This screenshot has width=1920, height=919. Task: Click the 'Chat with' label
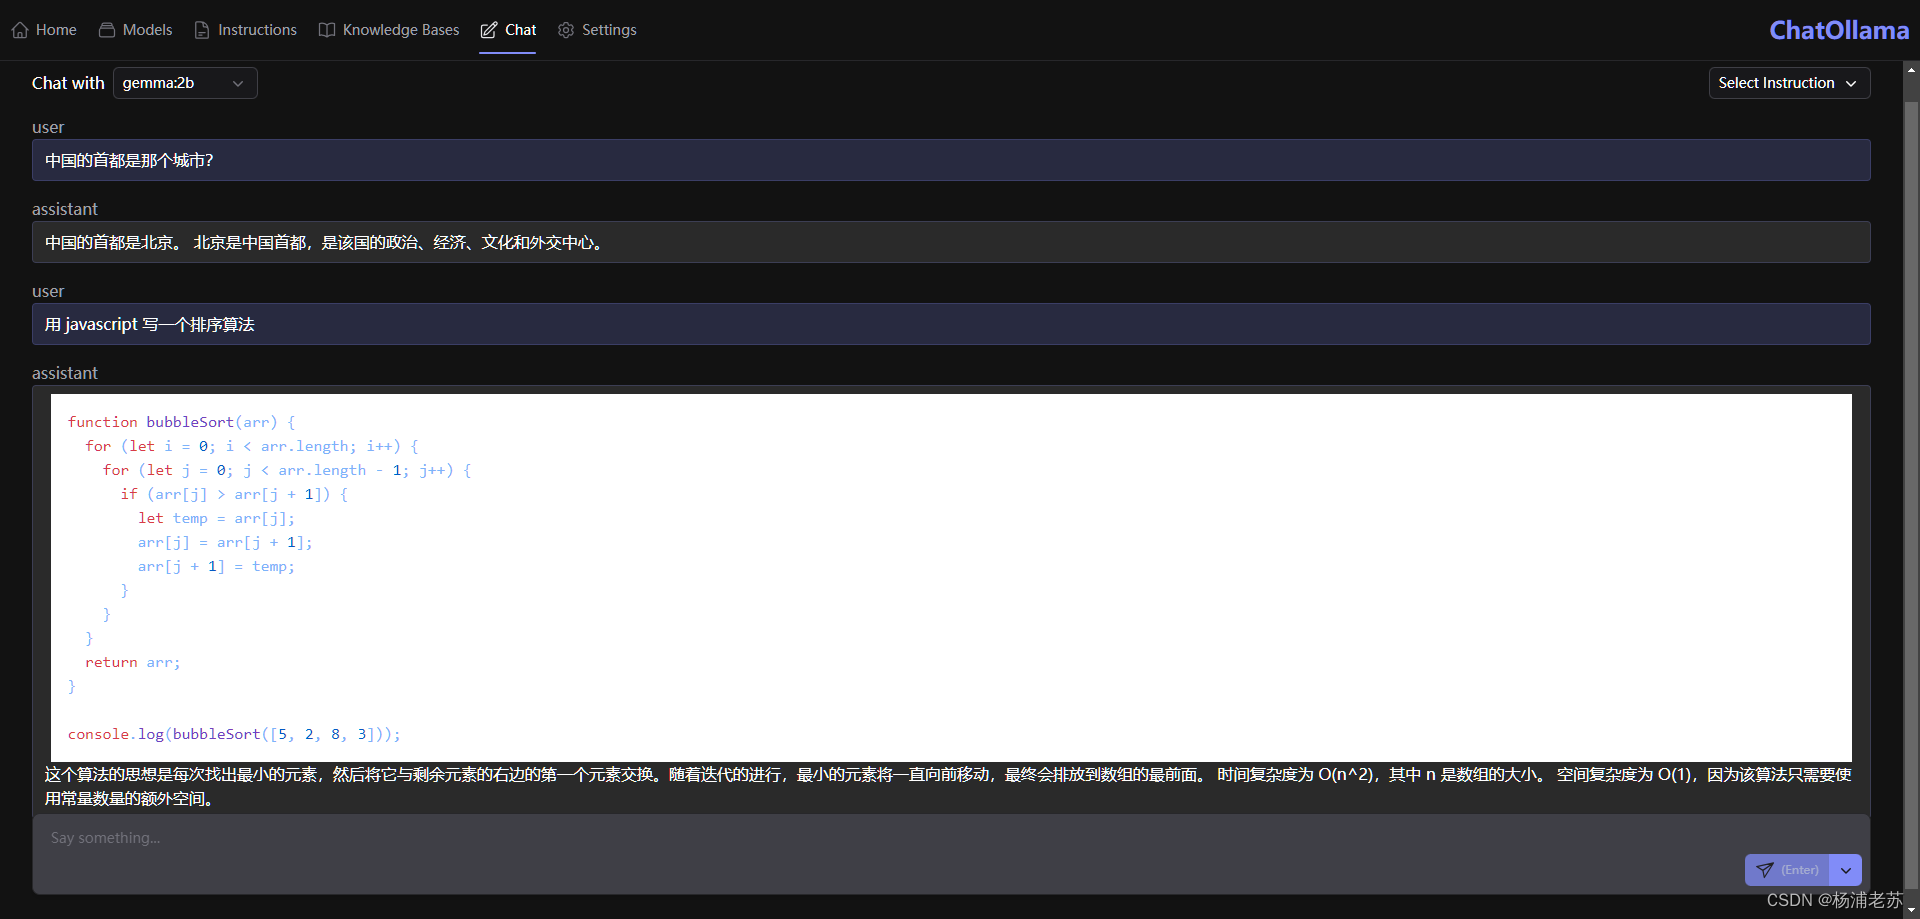pos(68,83)
